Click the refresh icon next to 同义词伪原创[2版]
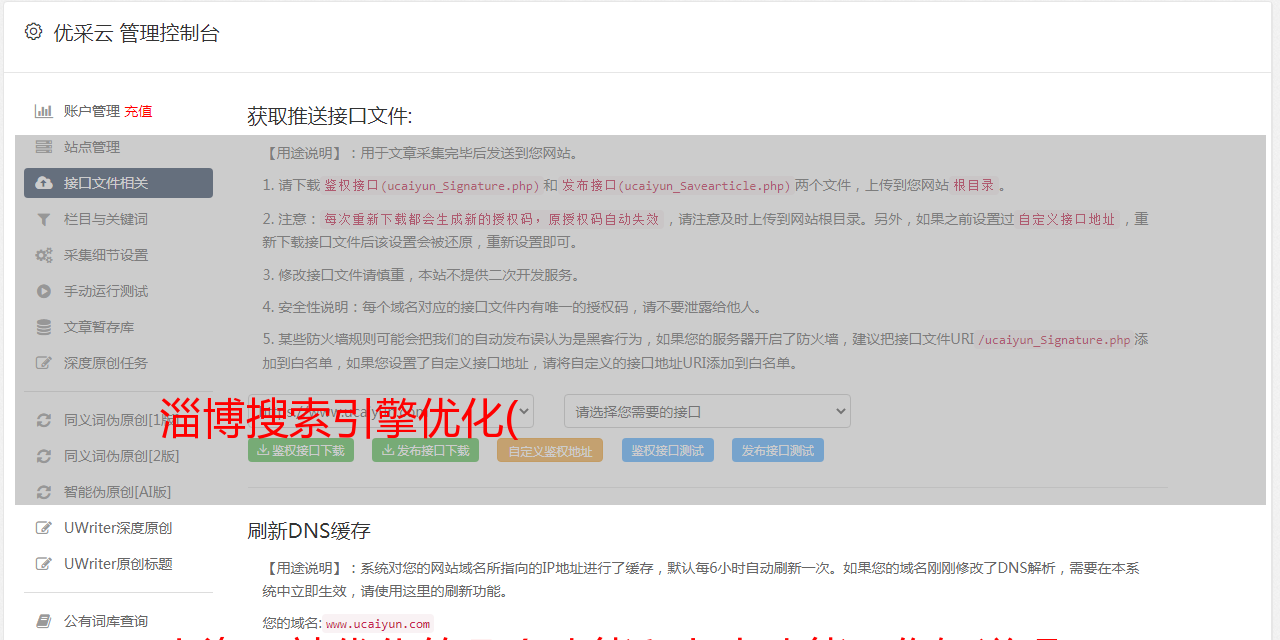 (44, 456)
